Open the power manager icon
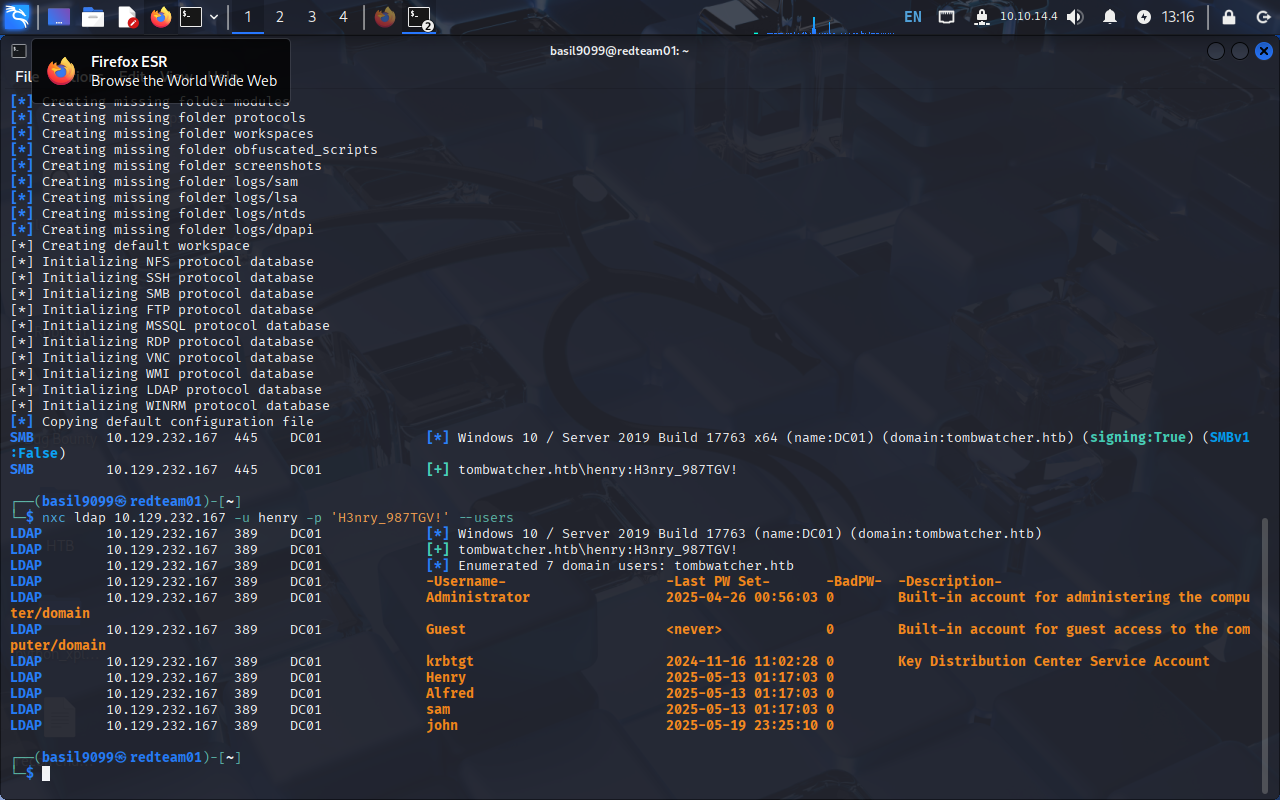 click(x=1144, y=16)
